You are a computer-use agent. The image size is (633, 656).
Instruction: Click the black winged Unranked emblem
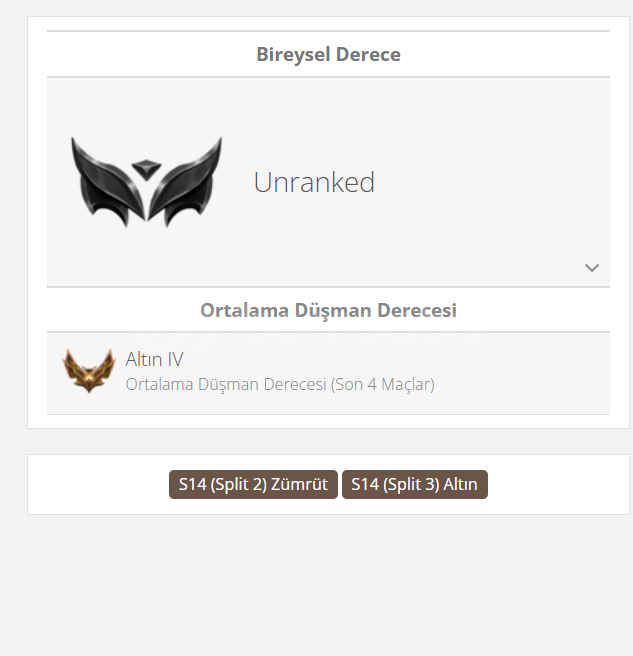click(146, 182)
